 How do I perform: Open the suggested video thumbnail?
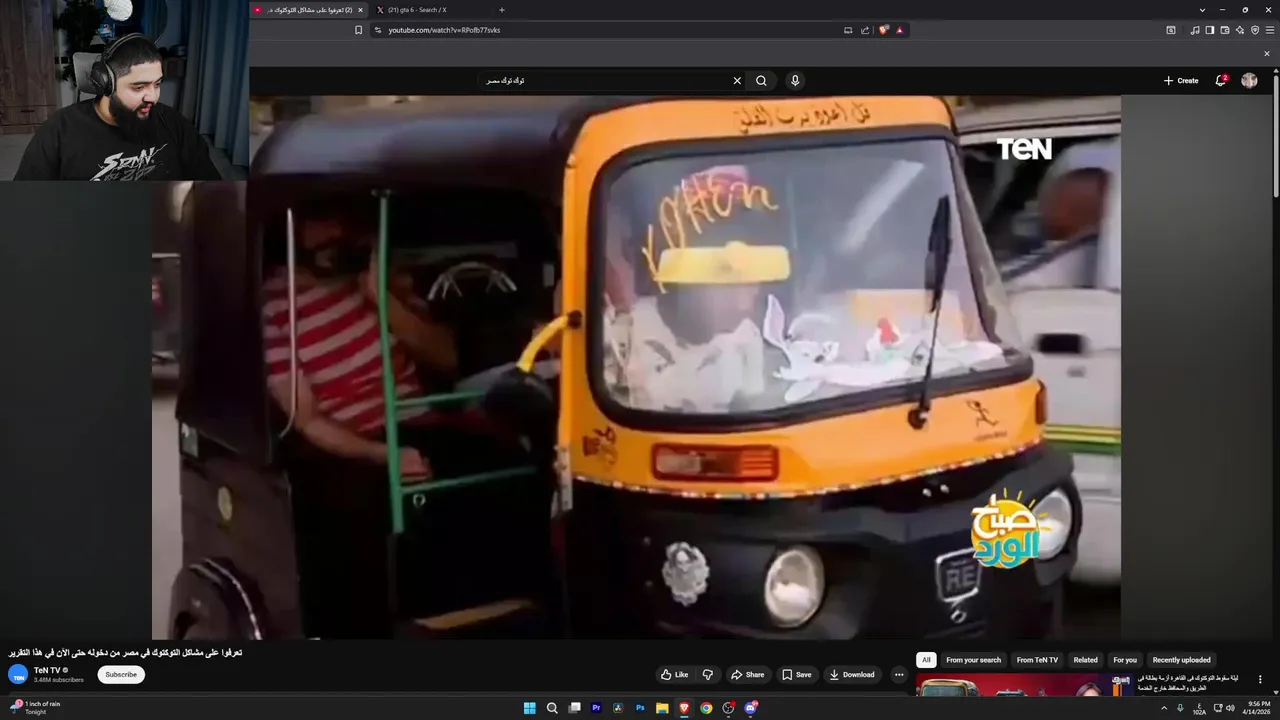point(1023,685)
